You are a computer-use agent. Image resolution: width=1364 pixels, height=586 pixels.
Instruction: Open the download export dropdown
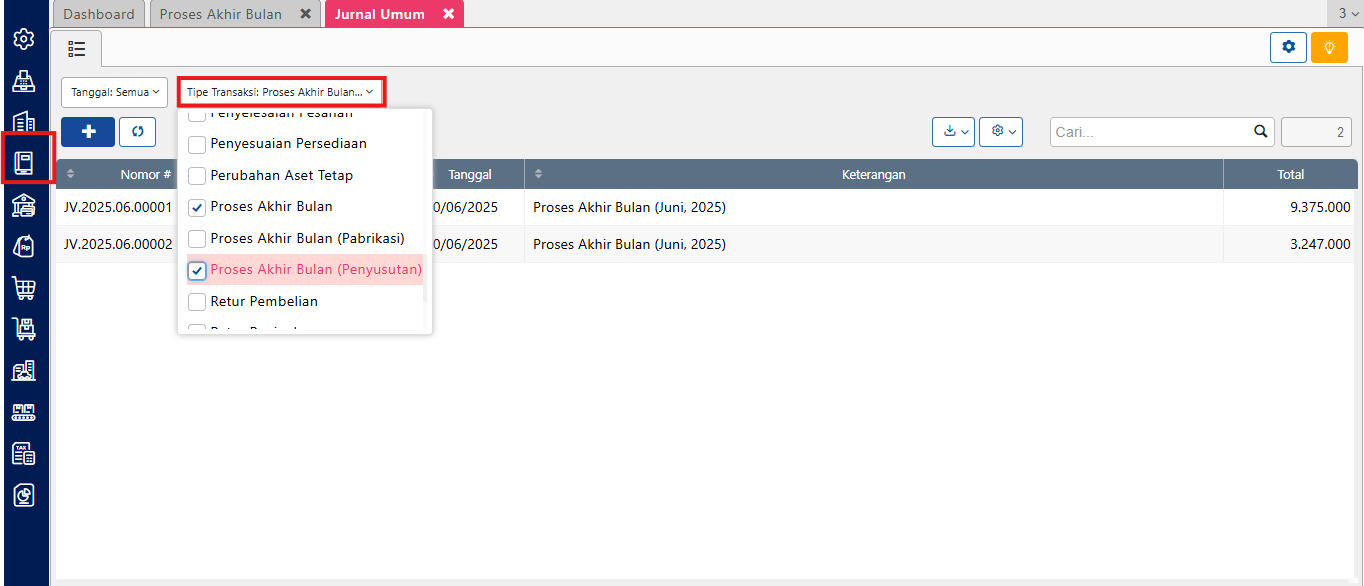coord(952,132)
